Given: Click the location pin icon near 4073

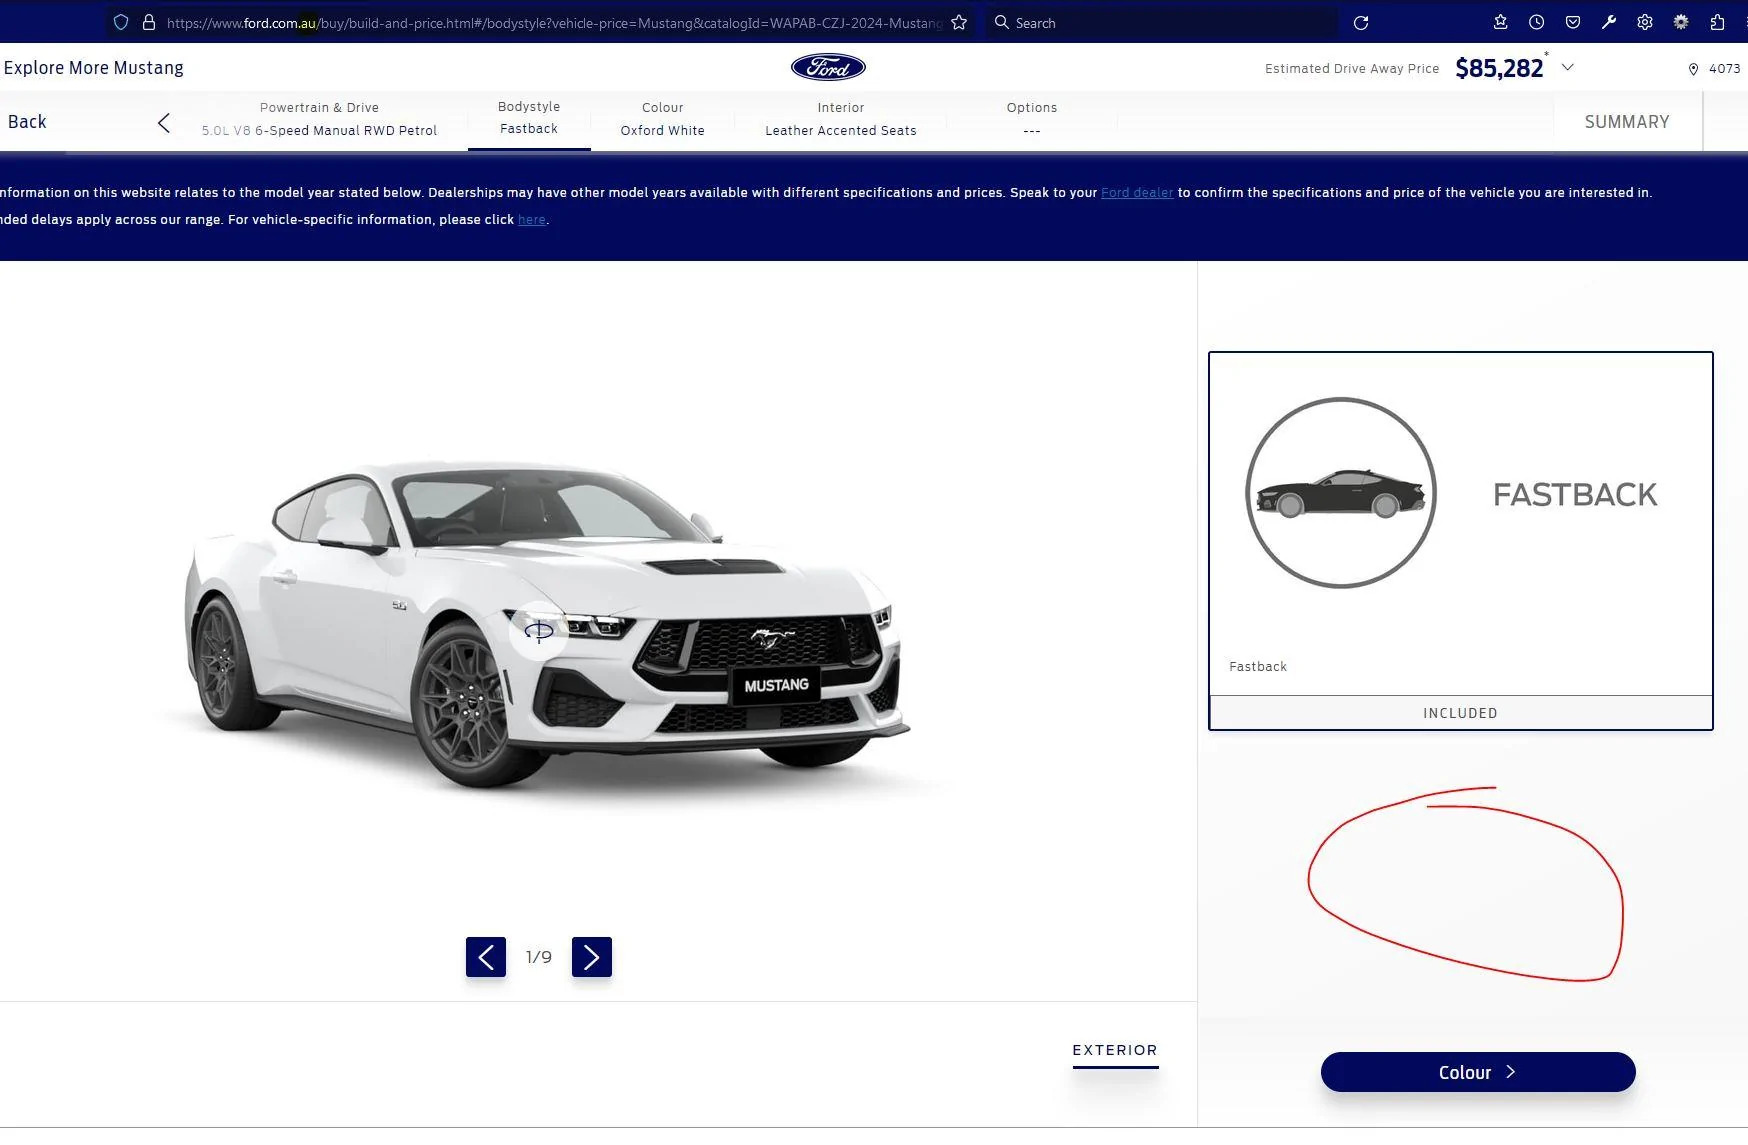Looking at the screenshot, I should click(x=1693, y=69).
